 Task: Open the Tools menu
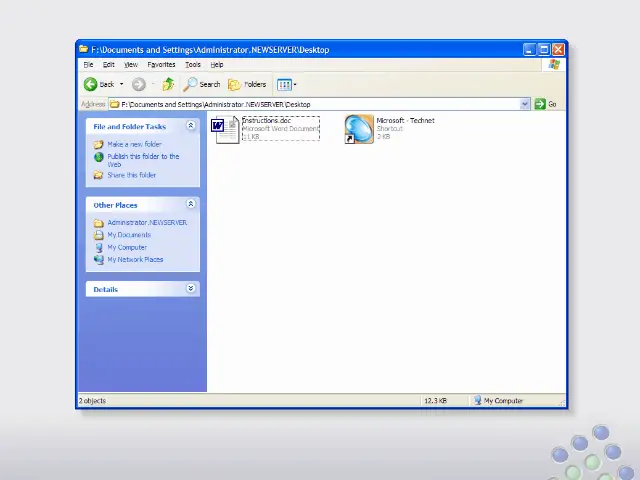(193, 65)
